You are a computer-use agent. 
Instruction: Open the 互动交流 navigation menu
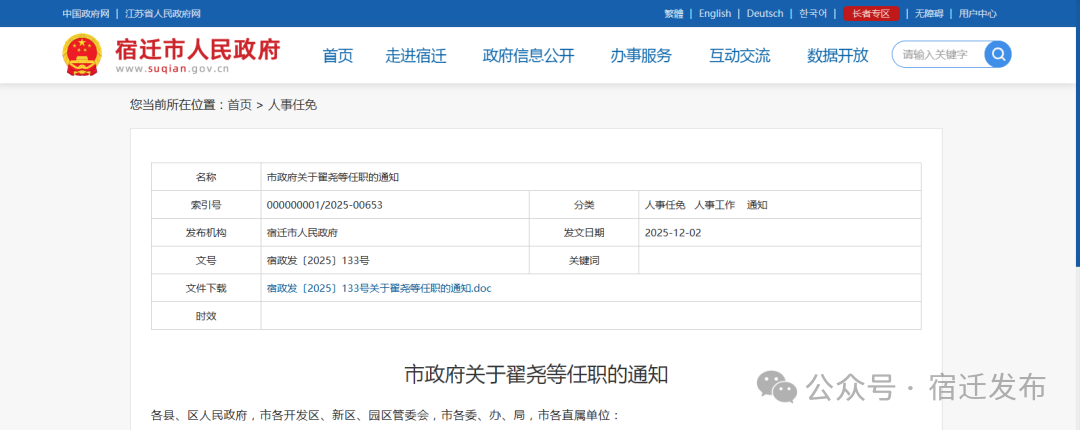pos(740,55)
